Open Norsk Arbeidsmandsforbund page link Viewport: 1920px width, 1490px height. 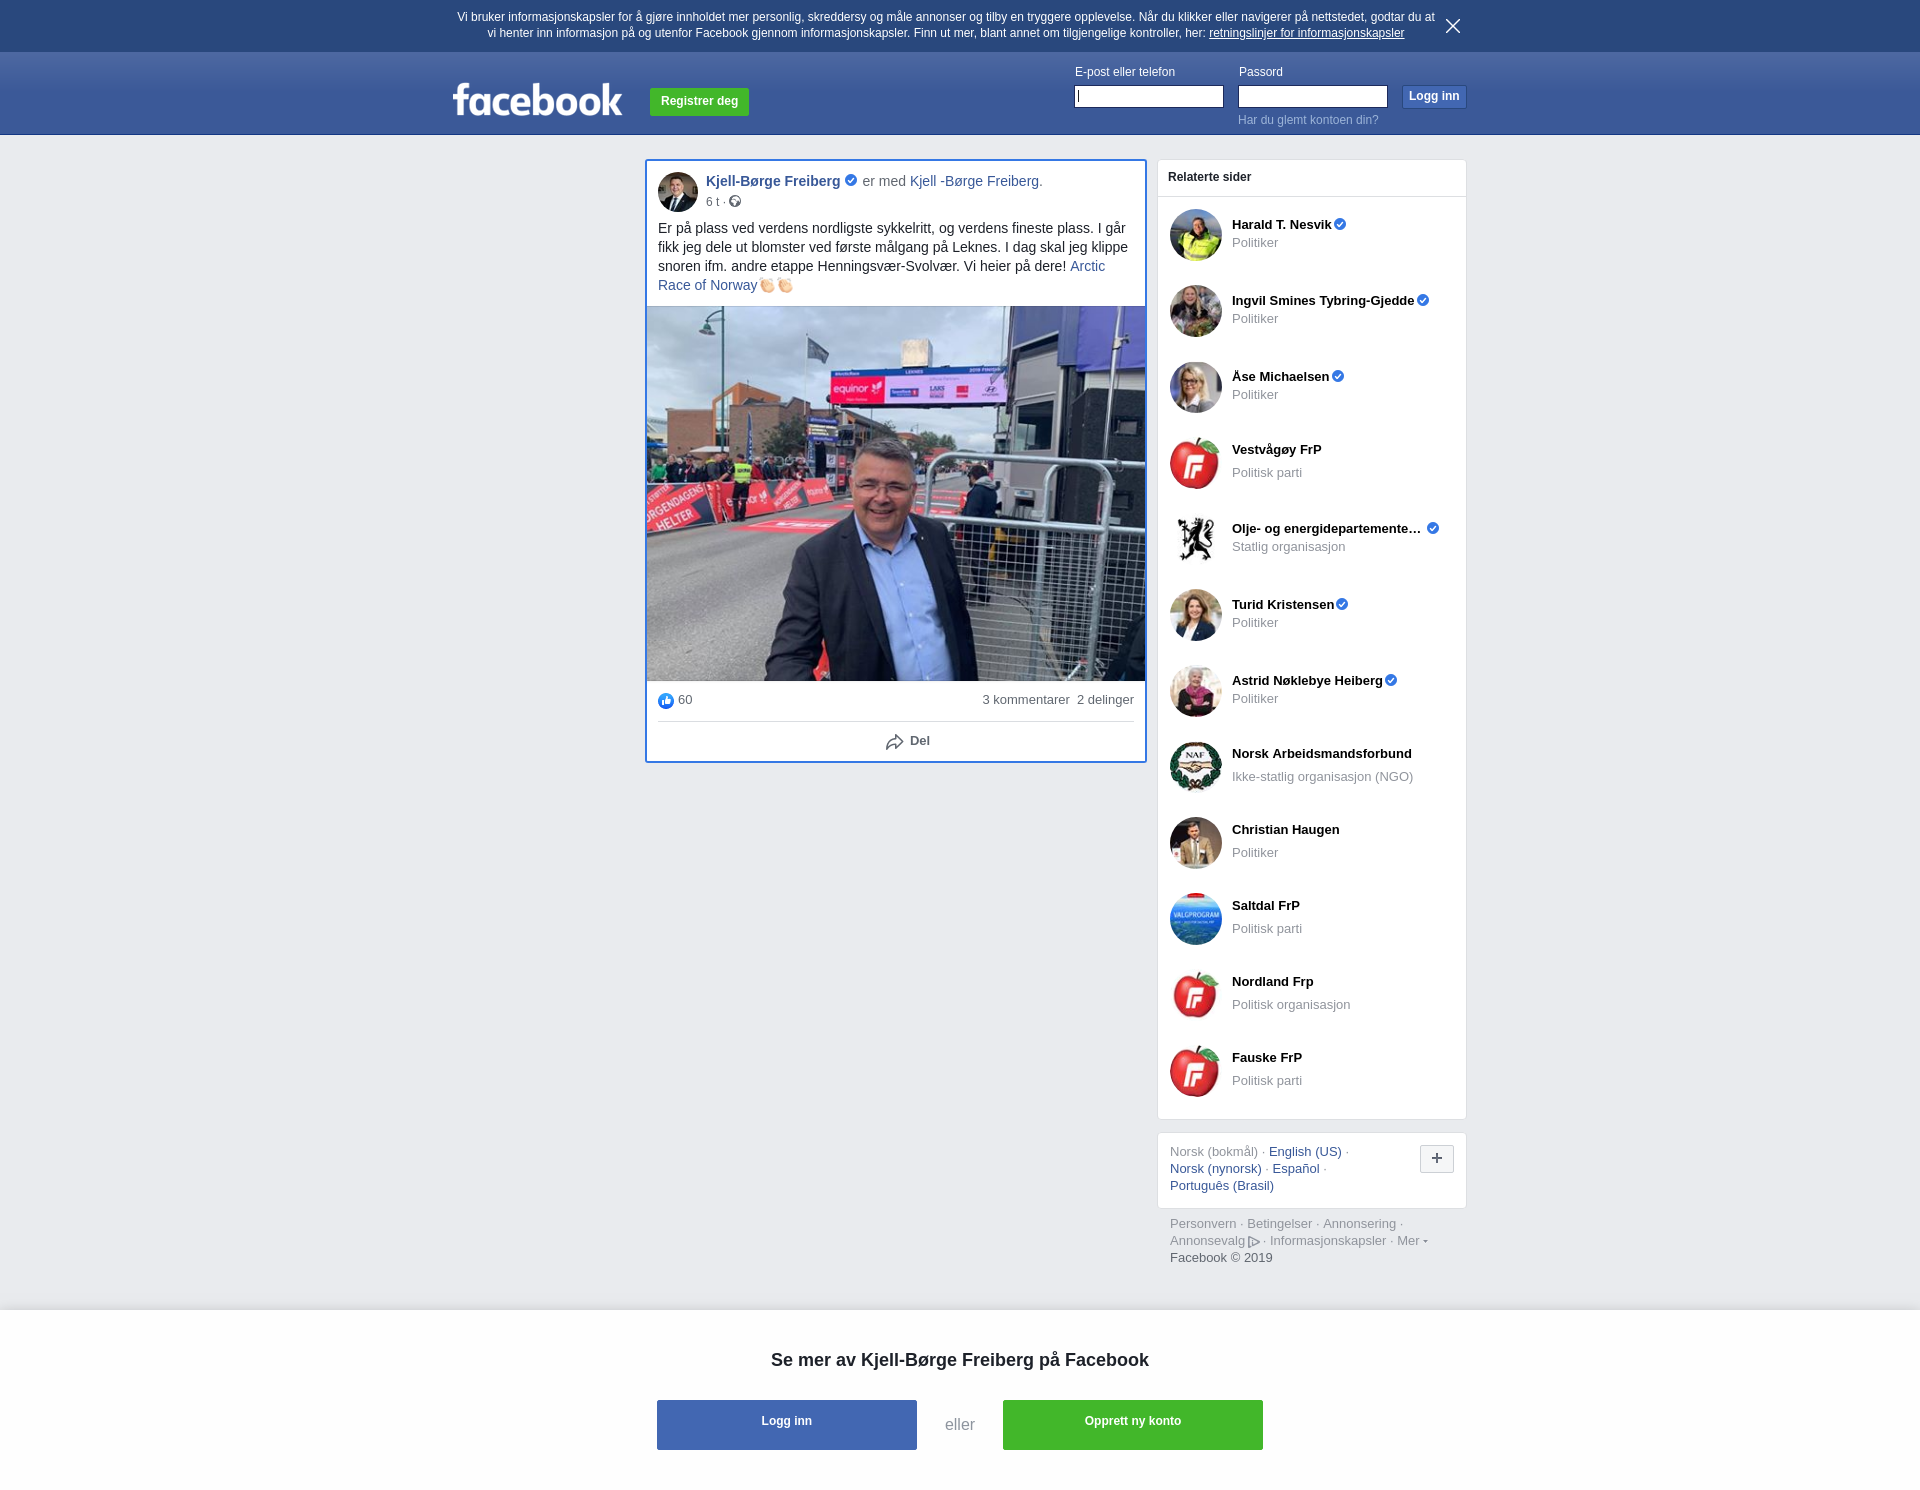tap(1322, 754)
